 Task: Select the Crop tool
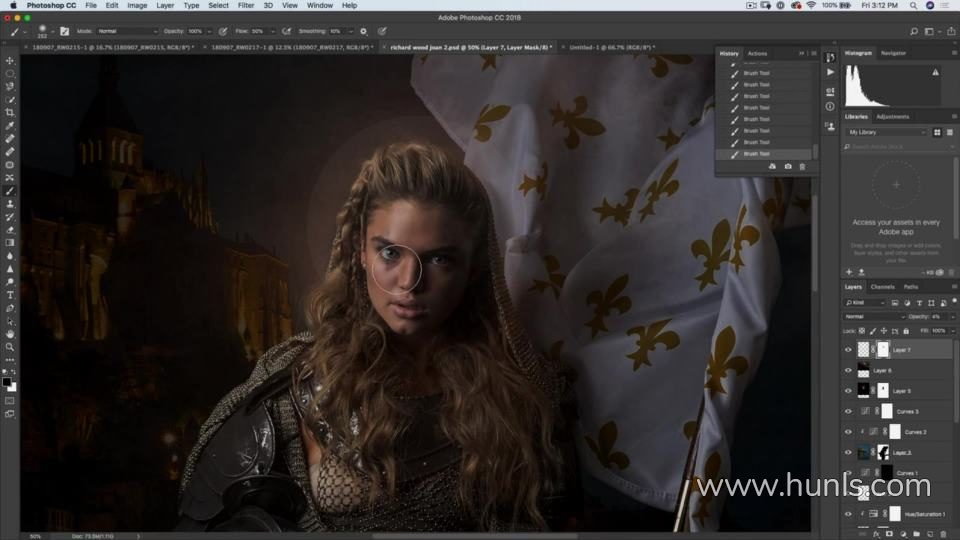(10, 113)
